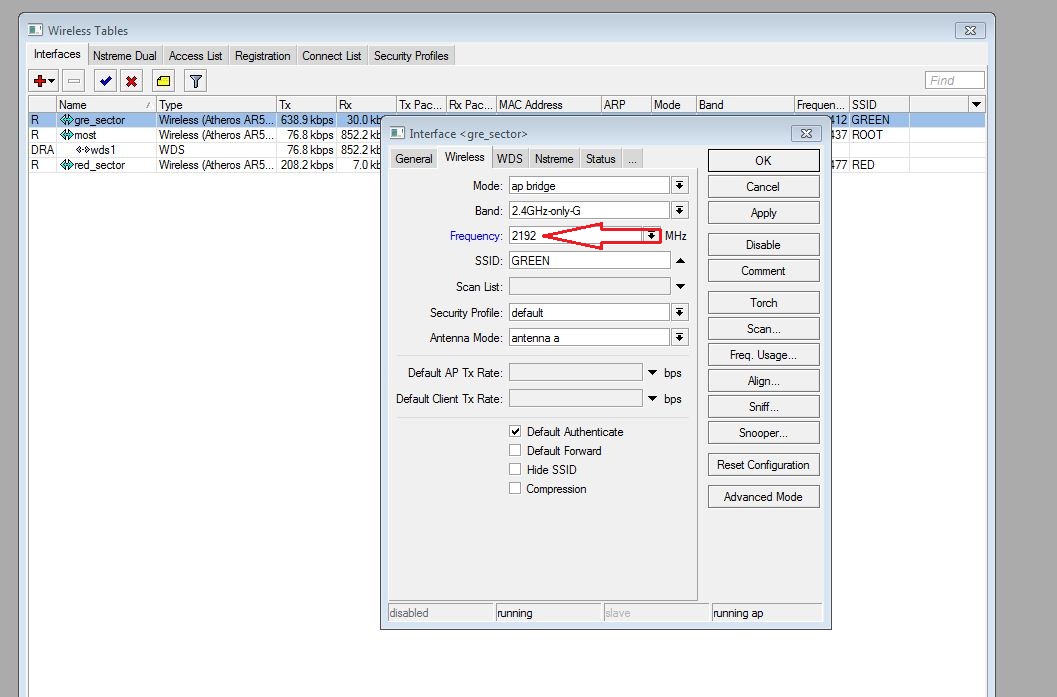Click the red X Disable icon
The image size is (1057, 697).
[131, 81]
